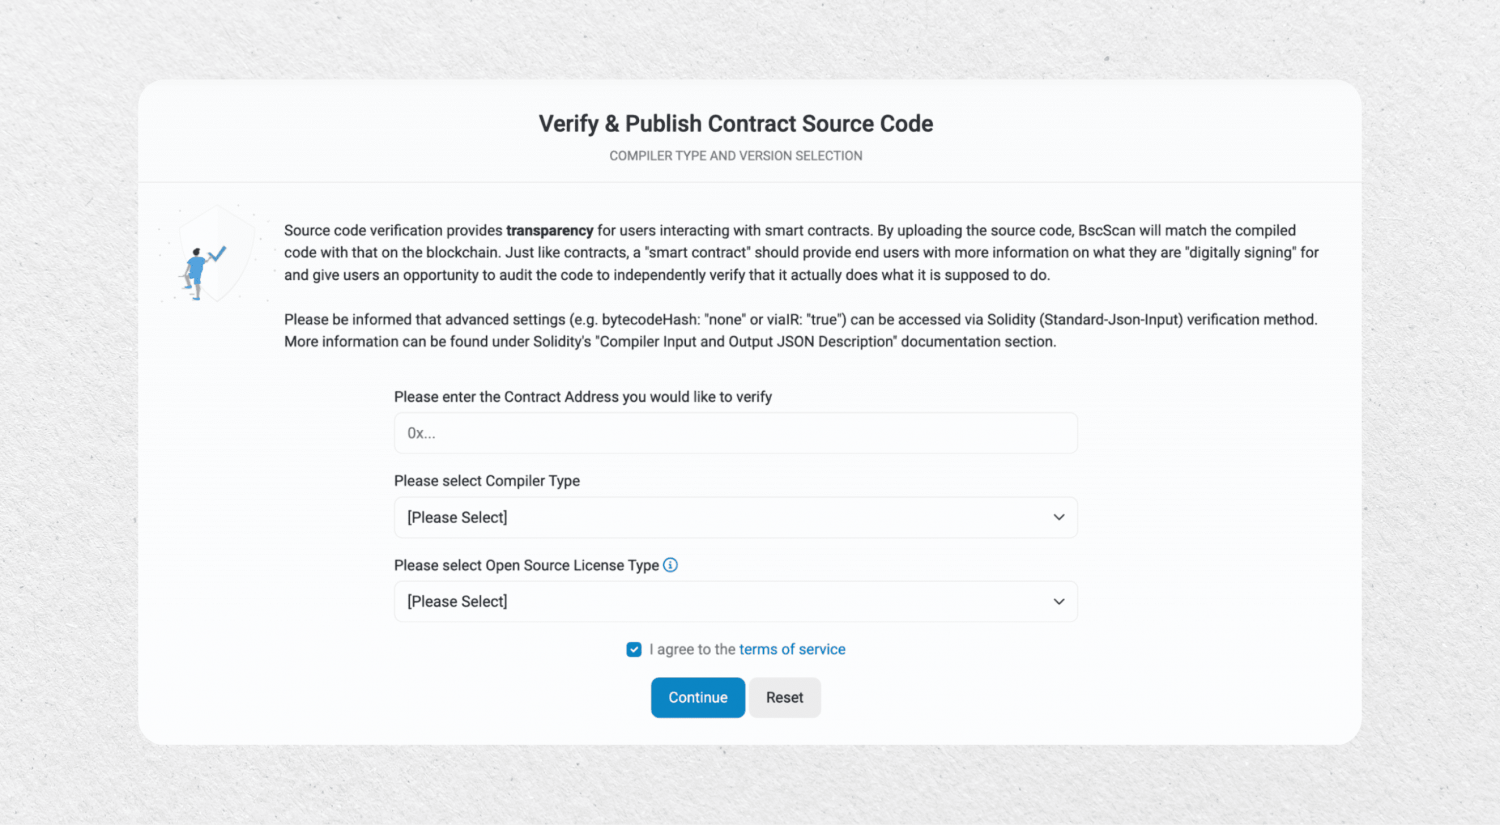The width and height of the screenshot is (1500, 825).
Task: Click the Compiler Type dropdown chevron arrow
Action: [1058, 517]
